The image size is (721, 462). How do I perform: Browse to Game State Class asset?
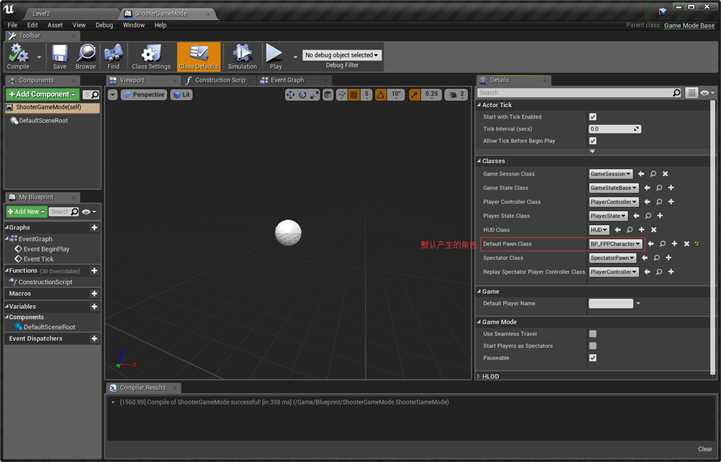659,188
